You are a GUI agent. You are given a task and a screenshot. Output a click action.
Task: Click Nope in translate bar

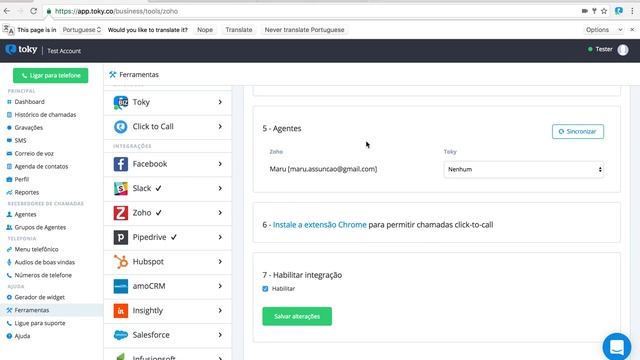(205, 30)
